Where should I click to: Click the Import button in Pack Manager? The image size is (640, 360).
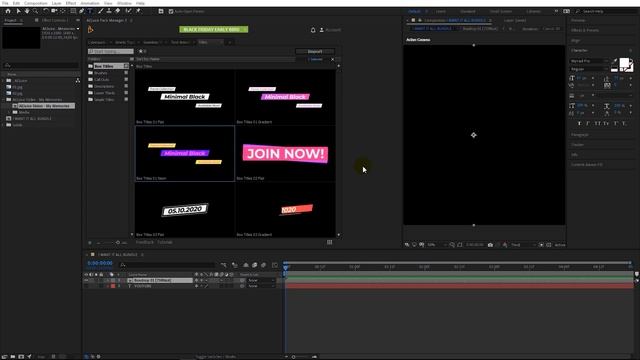point(315,51)
